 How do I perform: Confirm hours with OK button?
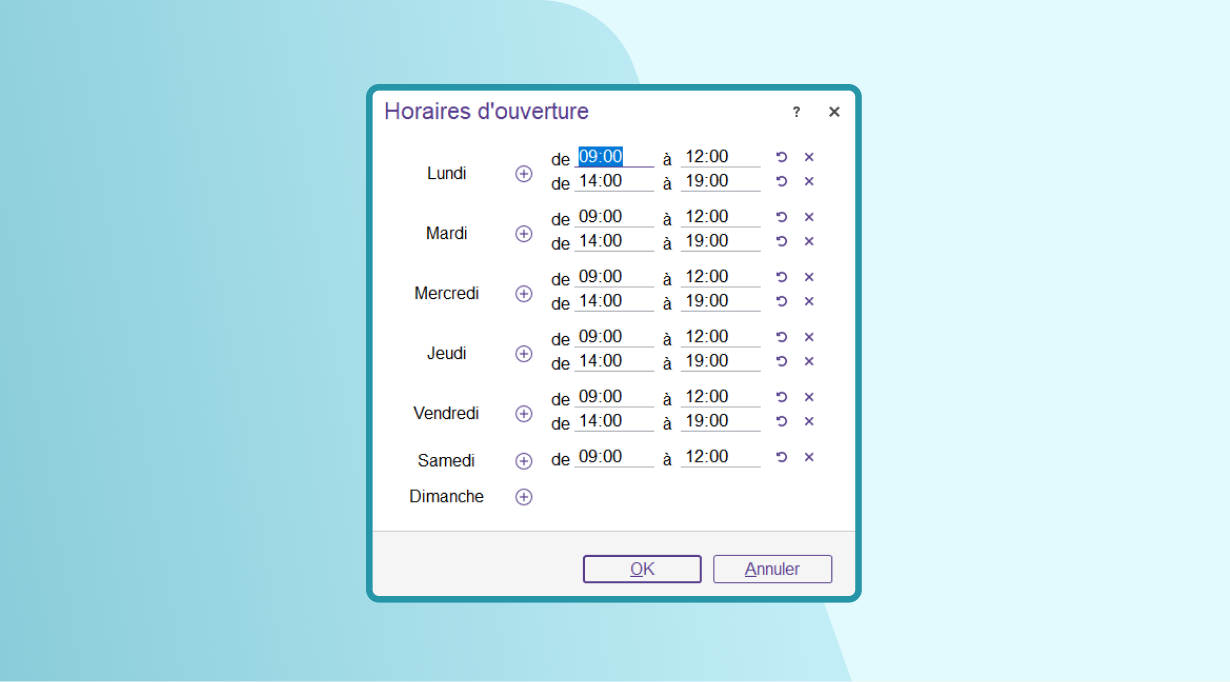click(642, 569)
